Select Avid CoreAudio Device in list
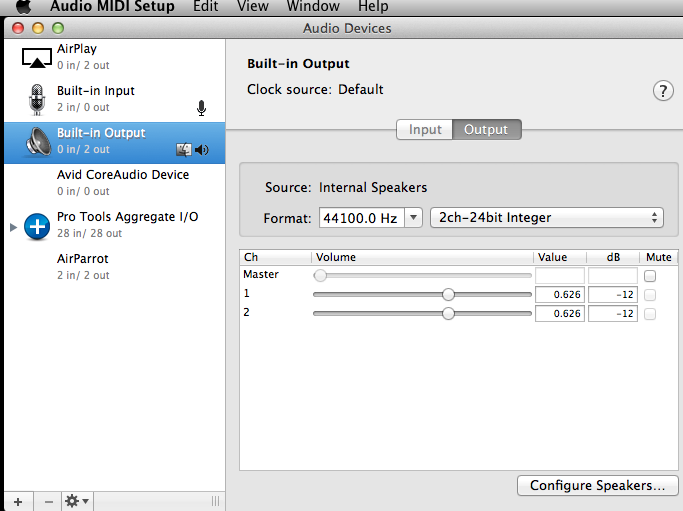The height and width of the screenshot is (511, 683). (115, 183)
